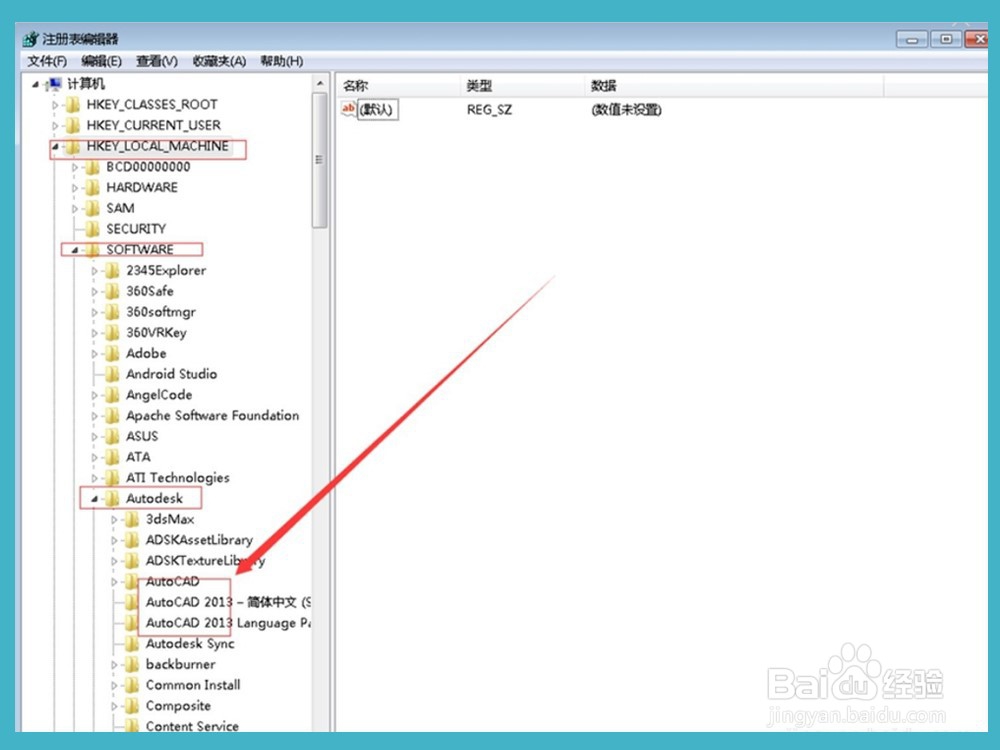This screenshot has width=1000, height=750.
Task: Select the SOFTWARE folder icon
Action: pyautogui.click(x=92, y=250)
